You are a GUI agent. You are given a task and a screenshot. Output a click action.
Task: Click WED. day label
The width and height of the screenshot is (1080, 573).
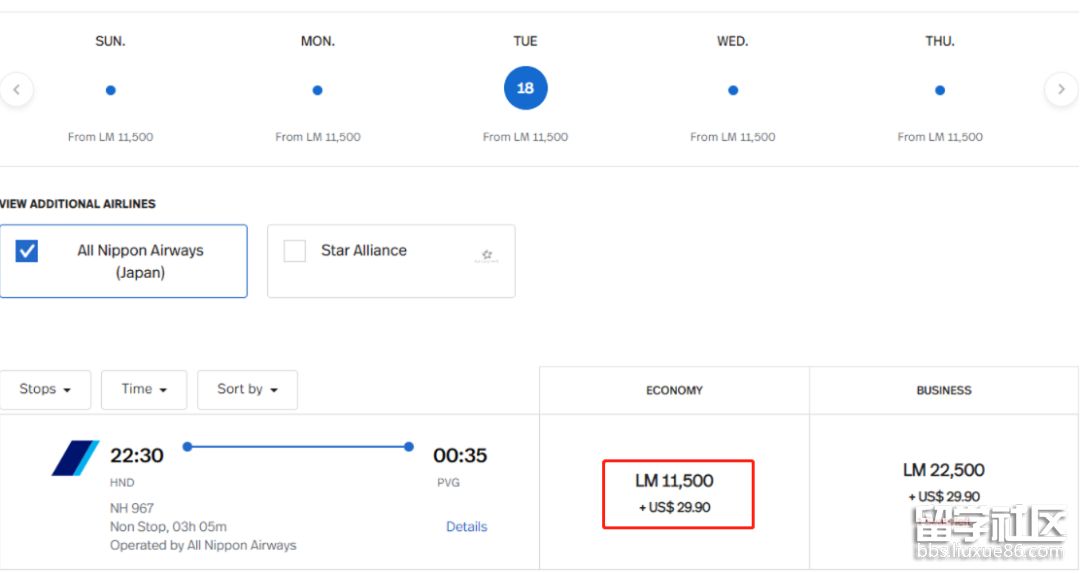point(733,41)
